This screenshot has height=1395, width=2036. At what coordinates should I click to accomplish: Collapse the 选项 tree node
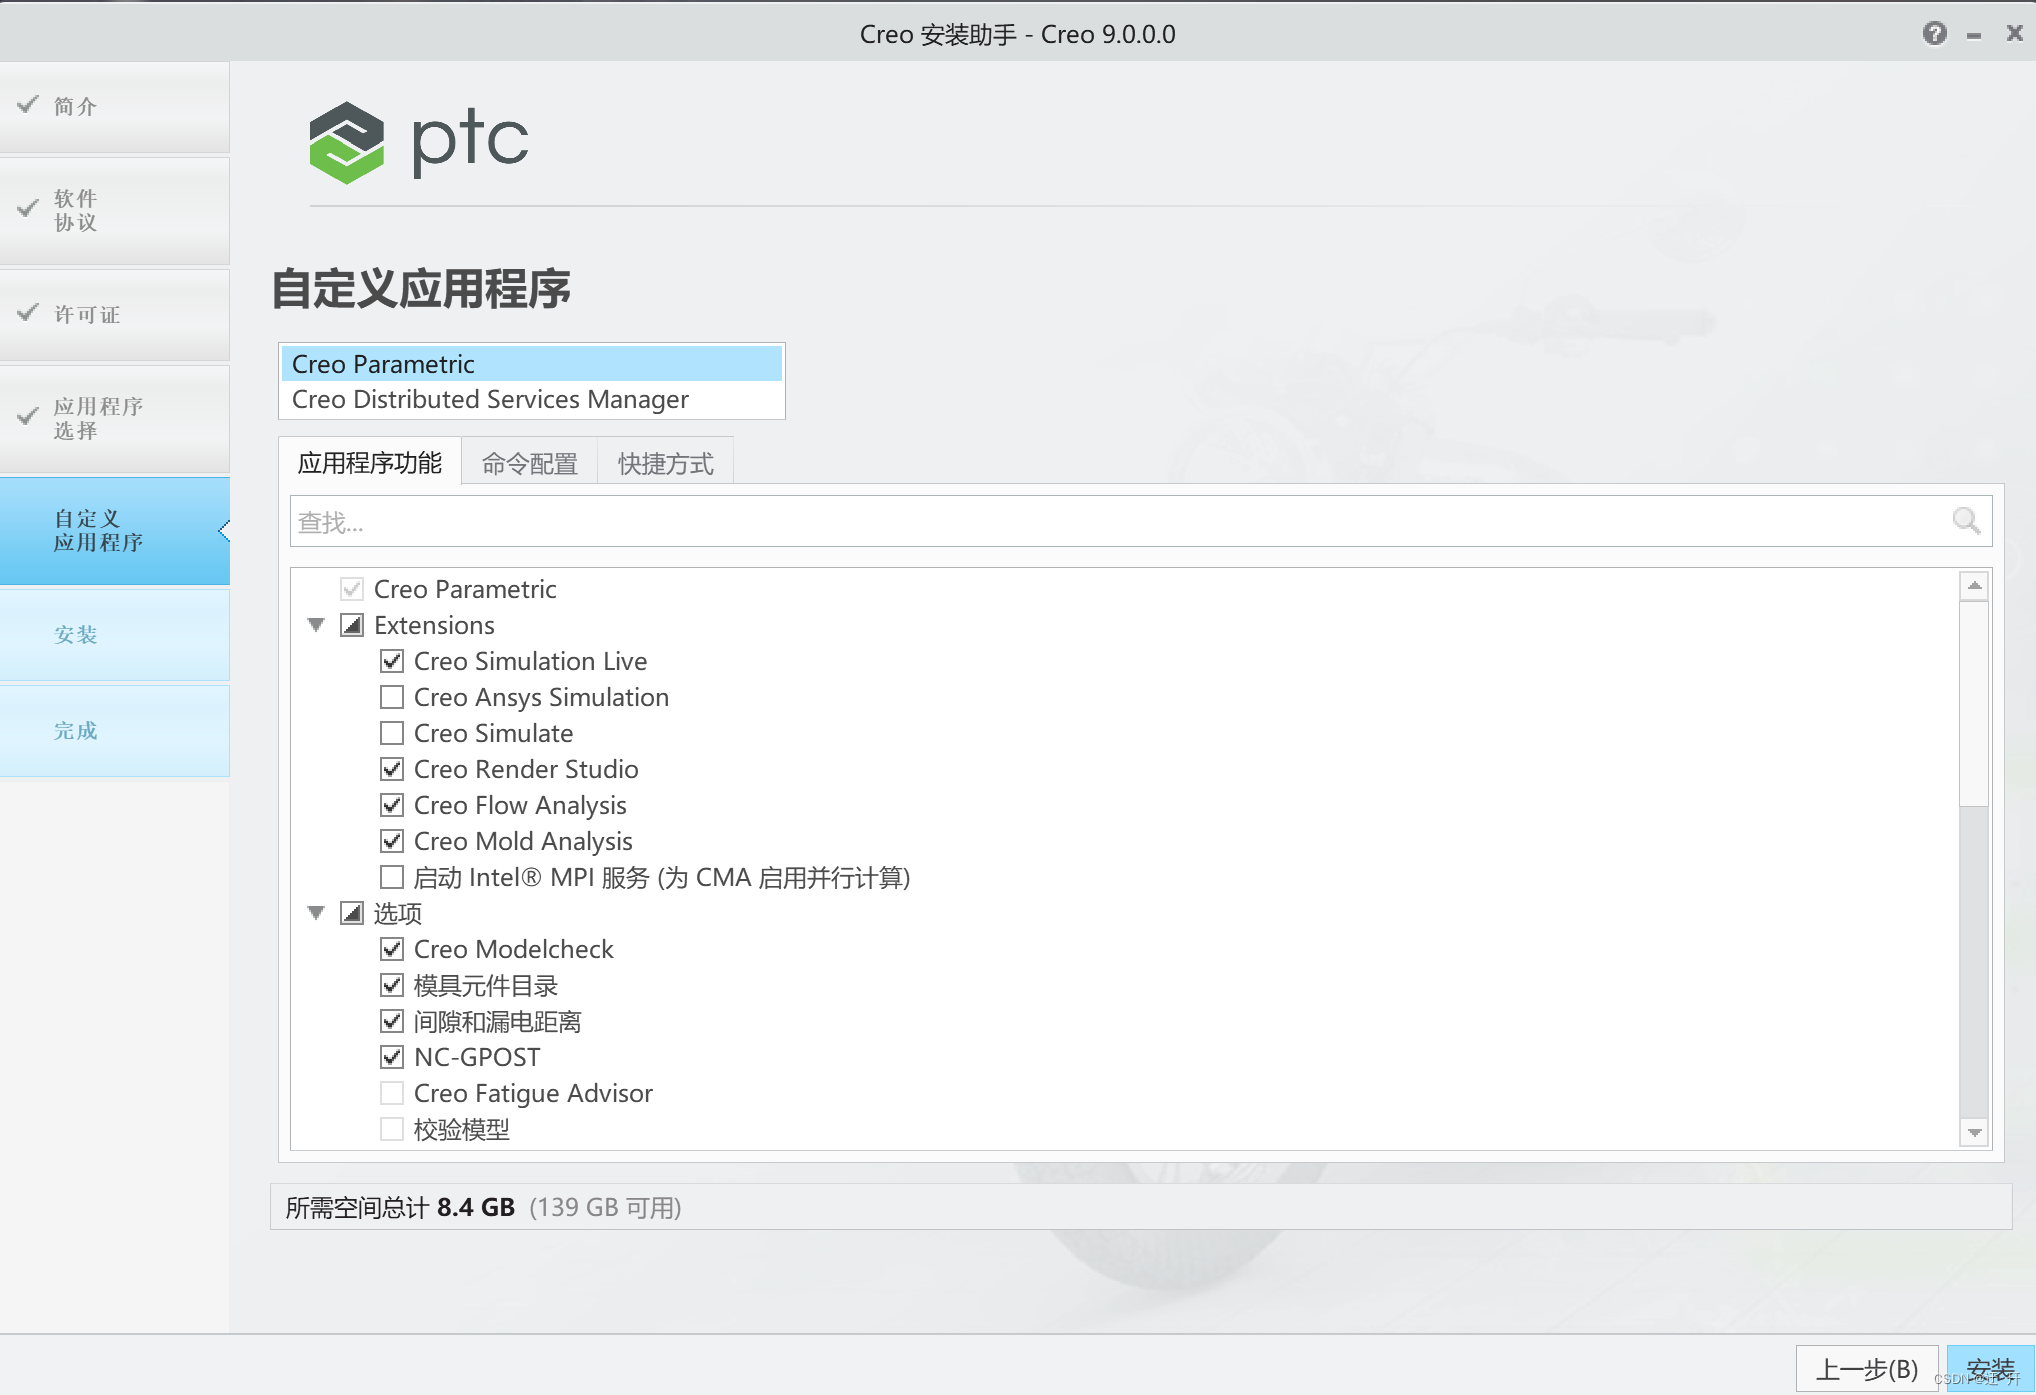pos(316,913)
